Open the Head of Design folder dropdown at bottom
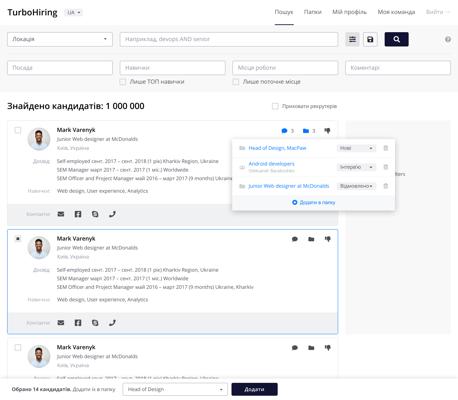 175,389
